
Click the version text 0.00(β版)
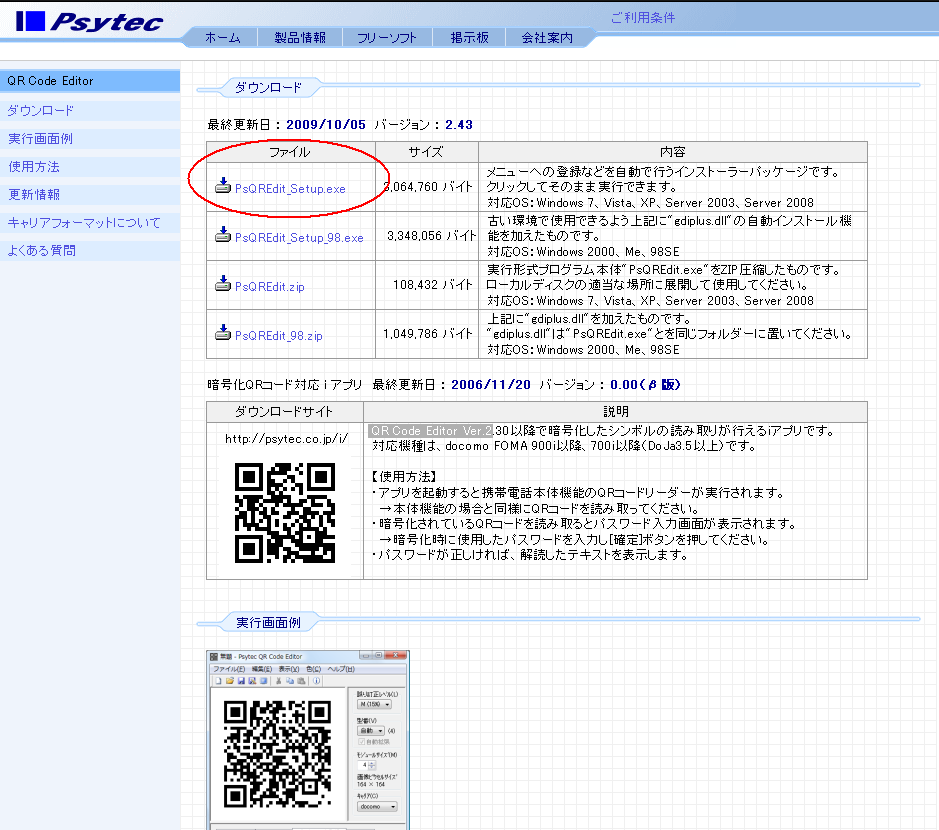pos(645,384)
